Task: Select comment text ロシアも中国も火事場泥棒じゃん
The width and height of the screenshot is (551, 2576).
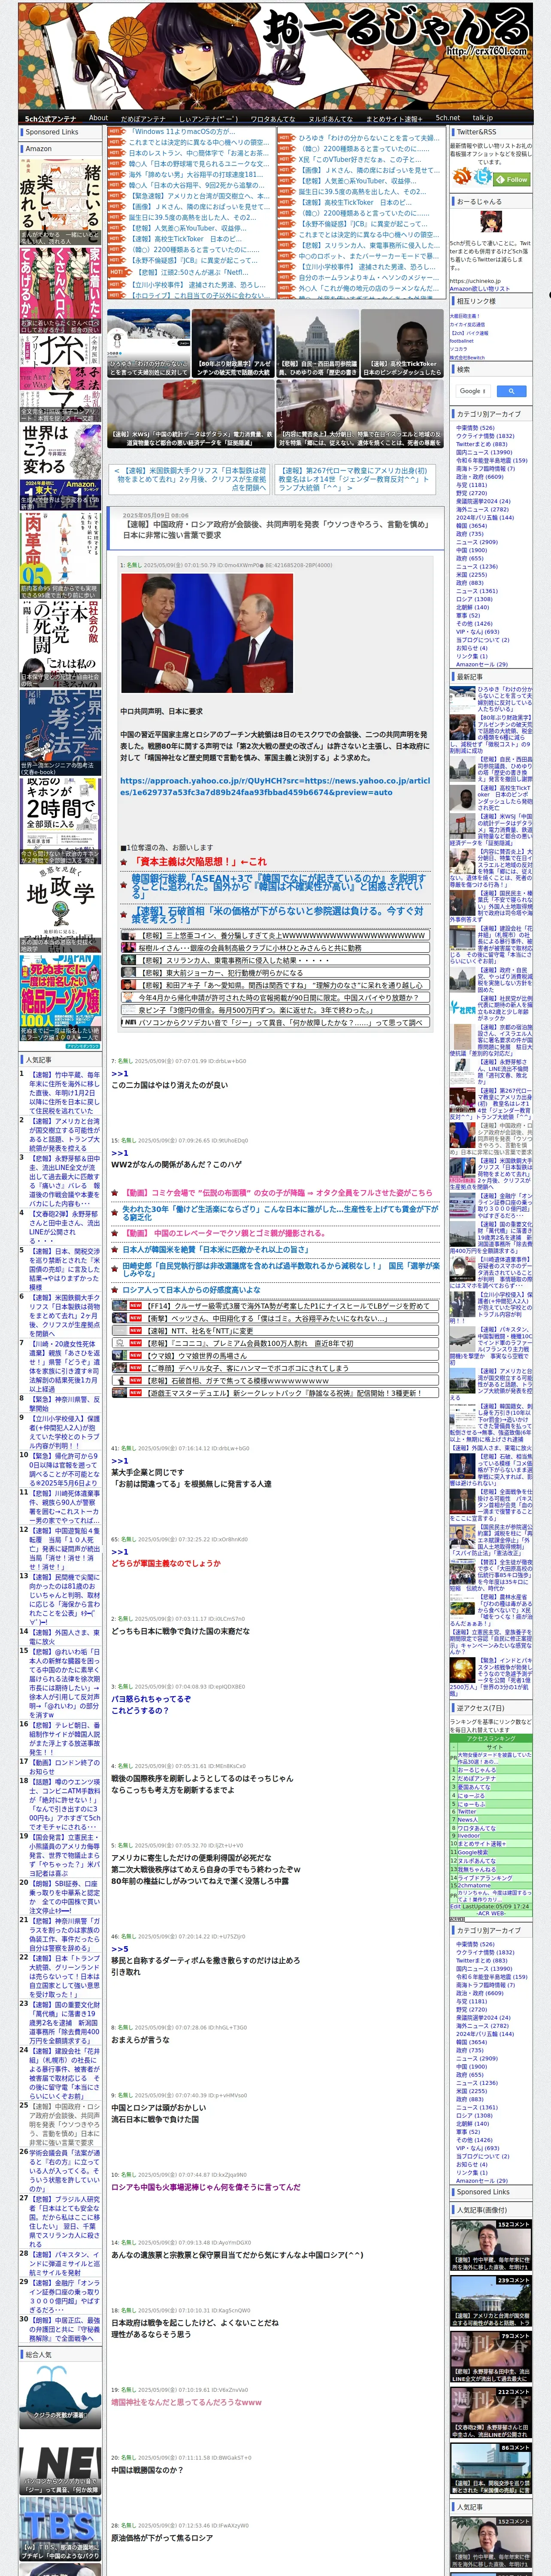Action: pos(205,2187)
